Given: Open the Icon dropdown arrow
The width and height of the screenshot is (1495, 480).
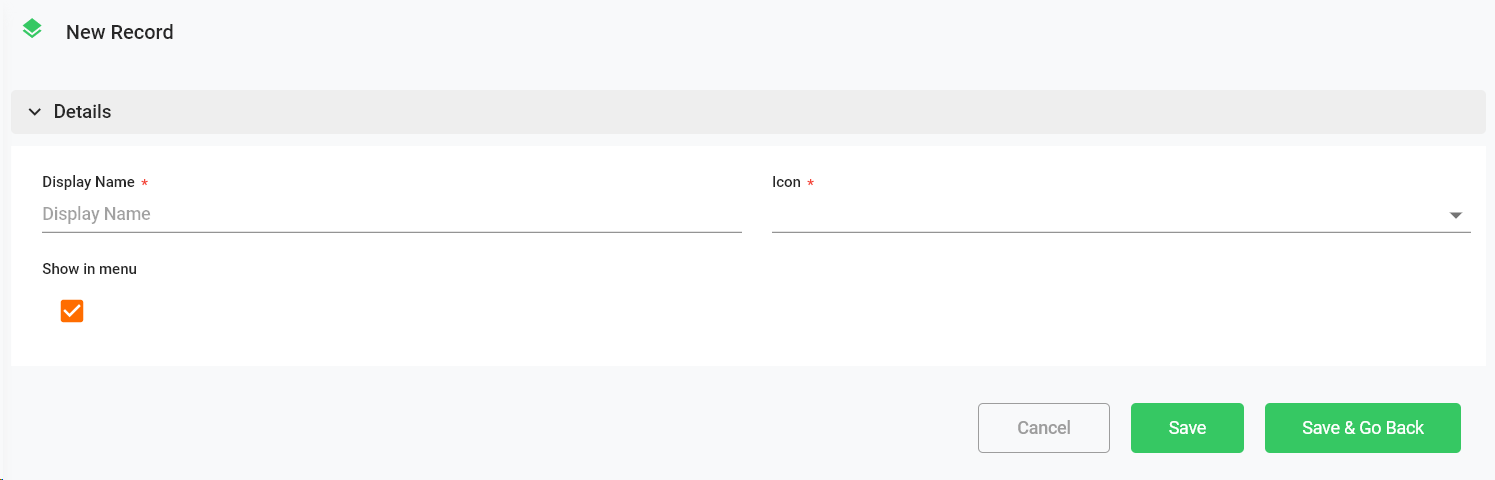Looking at the screenshot, I should tap(1455, 215).
